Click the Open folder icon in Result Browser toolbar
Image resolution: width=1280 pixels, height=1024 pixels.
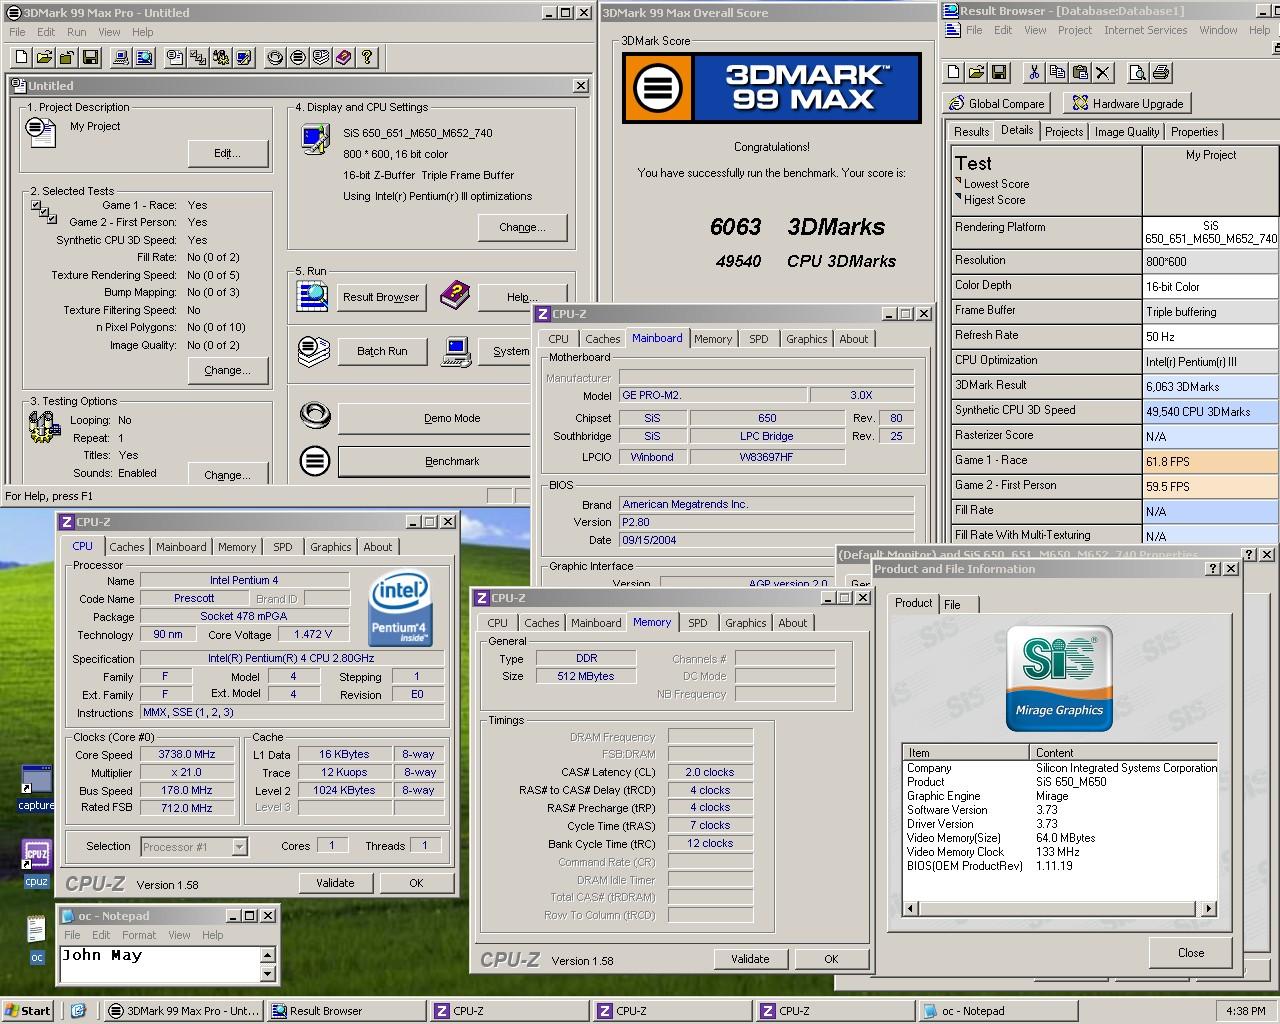[x=976, y=72]
